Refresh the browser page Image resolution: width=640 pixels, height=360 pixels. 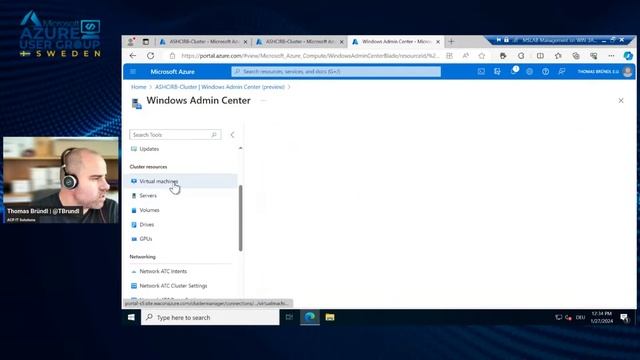151,56
